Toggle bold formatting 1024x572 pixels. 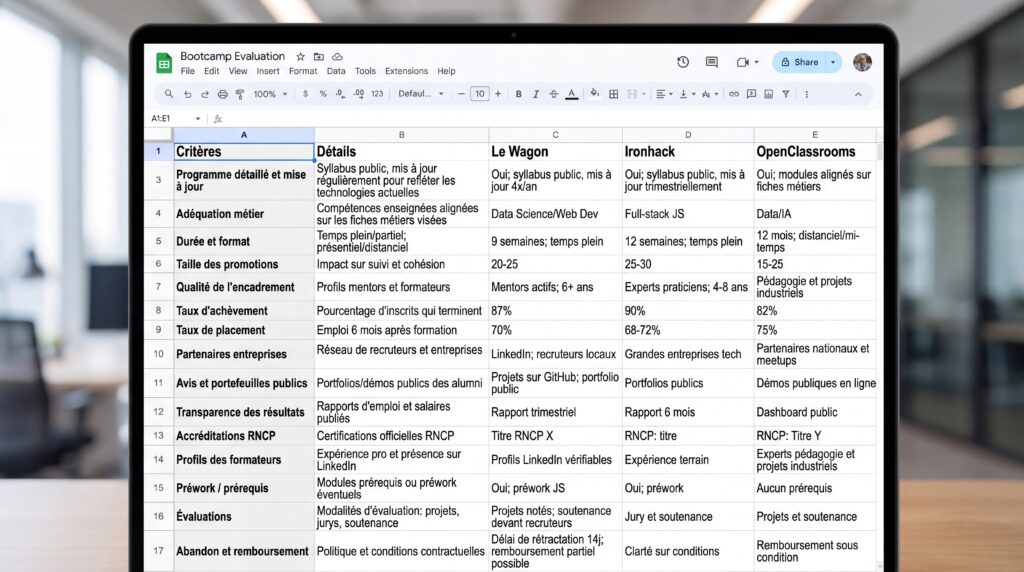pos(519,94)
